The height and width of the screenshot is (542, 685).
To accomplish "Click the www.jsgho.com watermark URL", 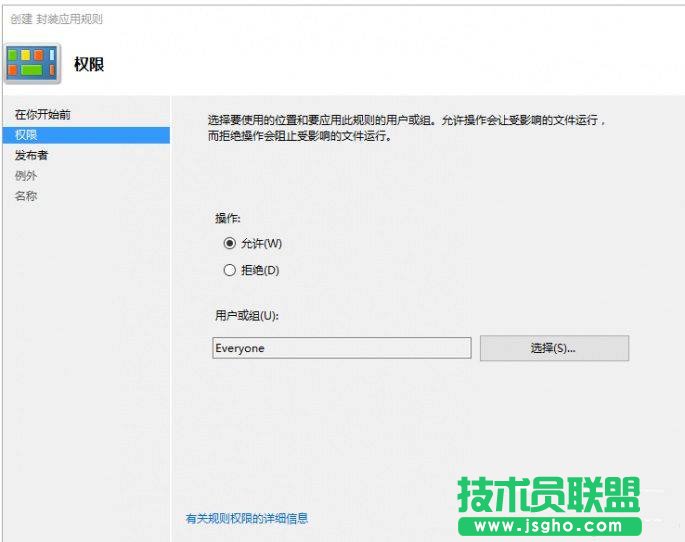I will 548,527.
